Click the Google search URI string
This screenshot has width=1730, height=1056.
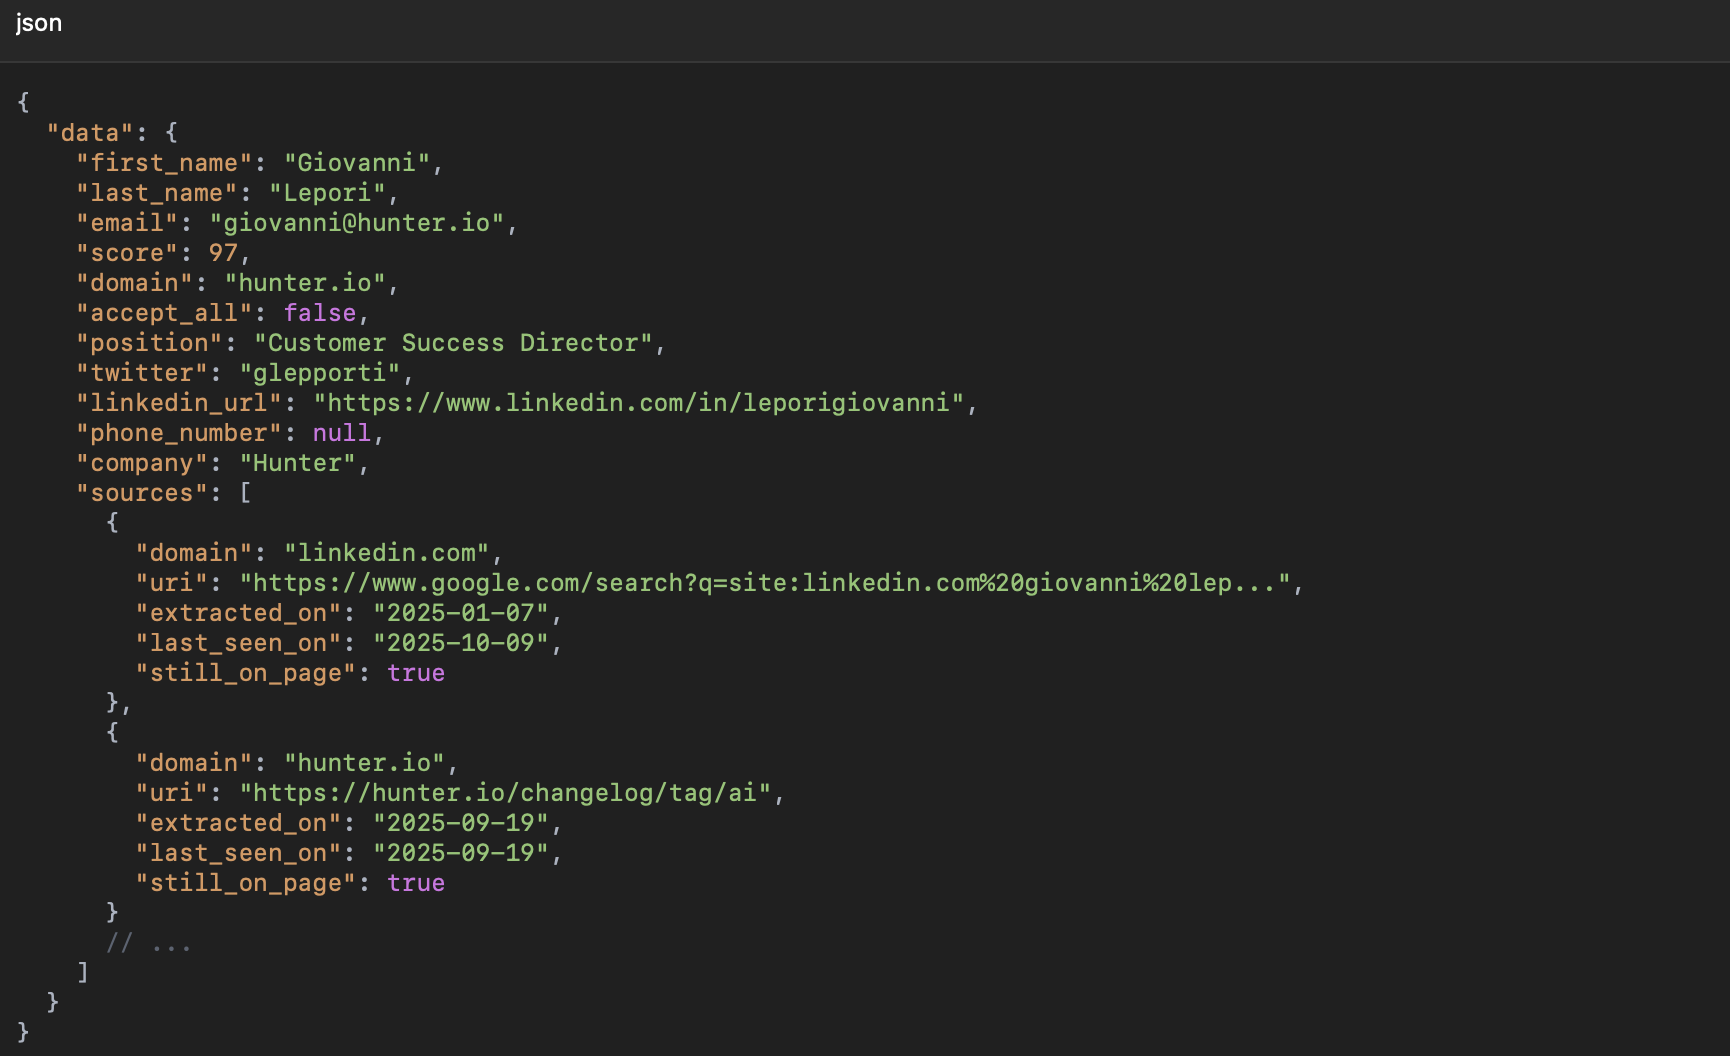765,583
